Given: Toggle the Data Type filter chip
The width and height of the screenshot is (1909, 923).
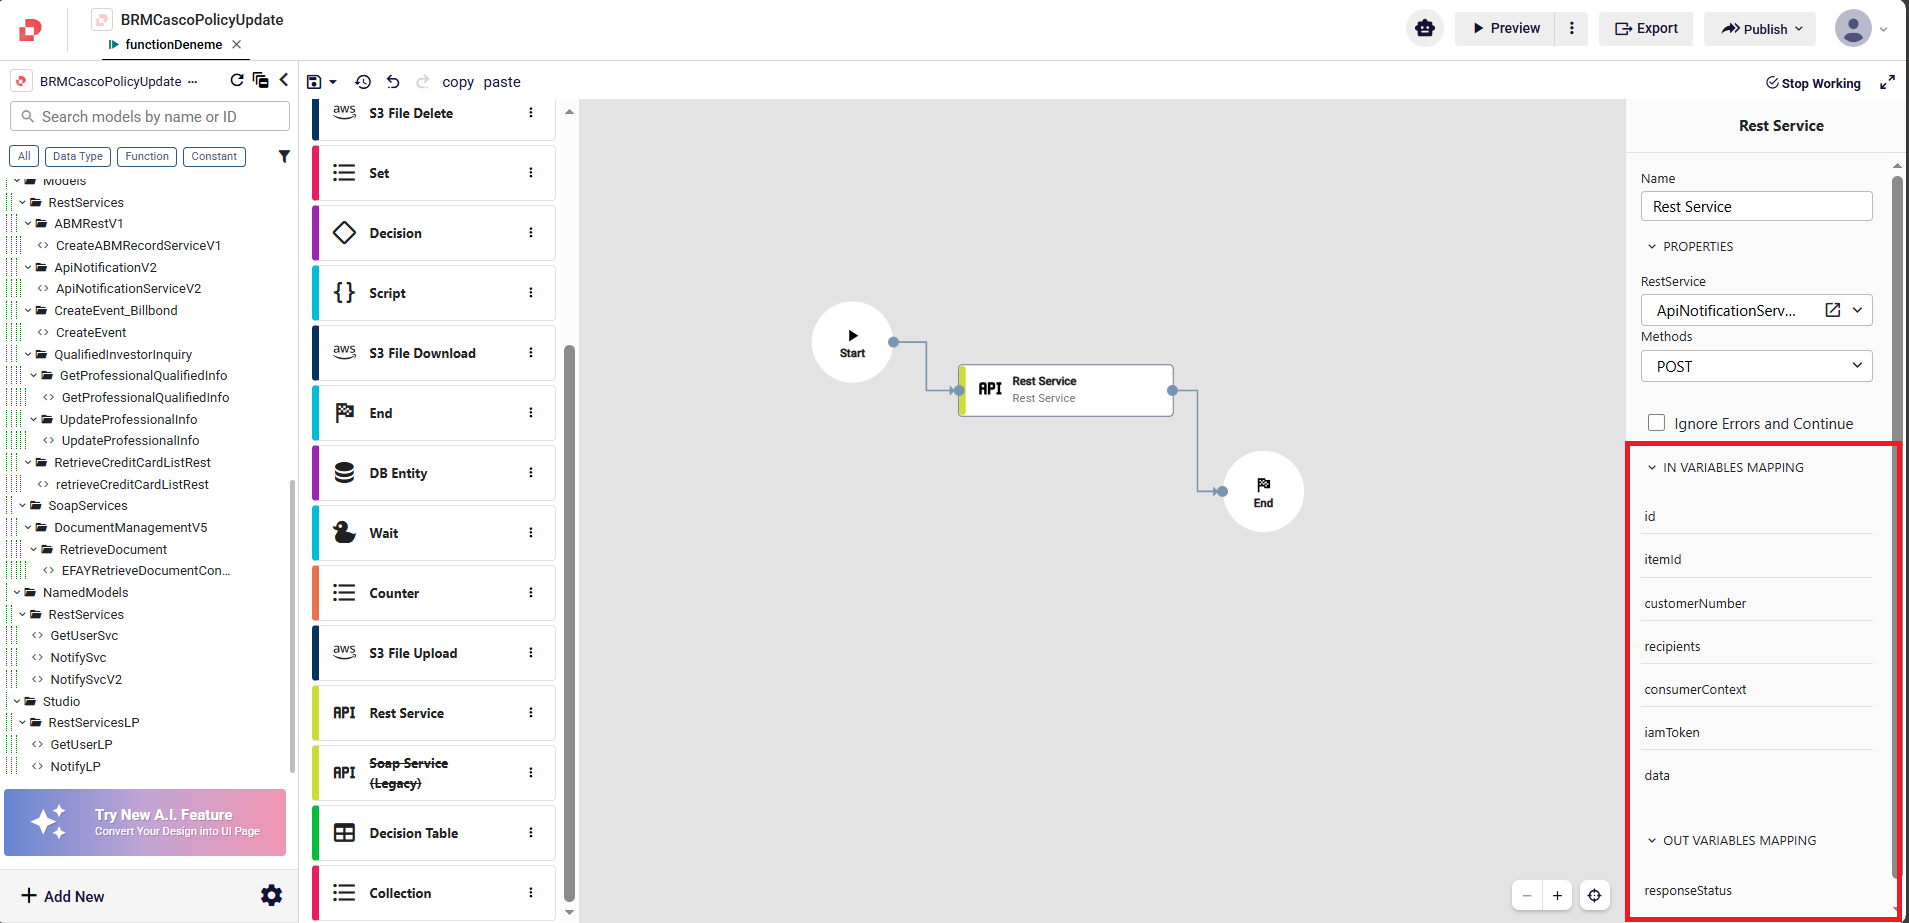Looking at the screenshot, I should [x=78, y=156].
